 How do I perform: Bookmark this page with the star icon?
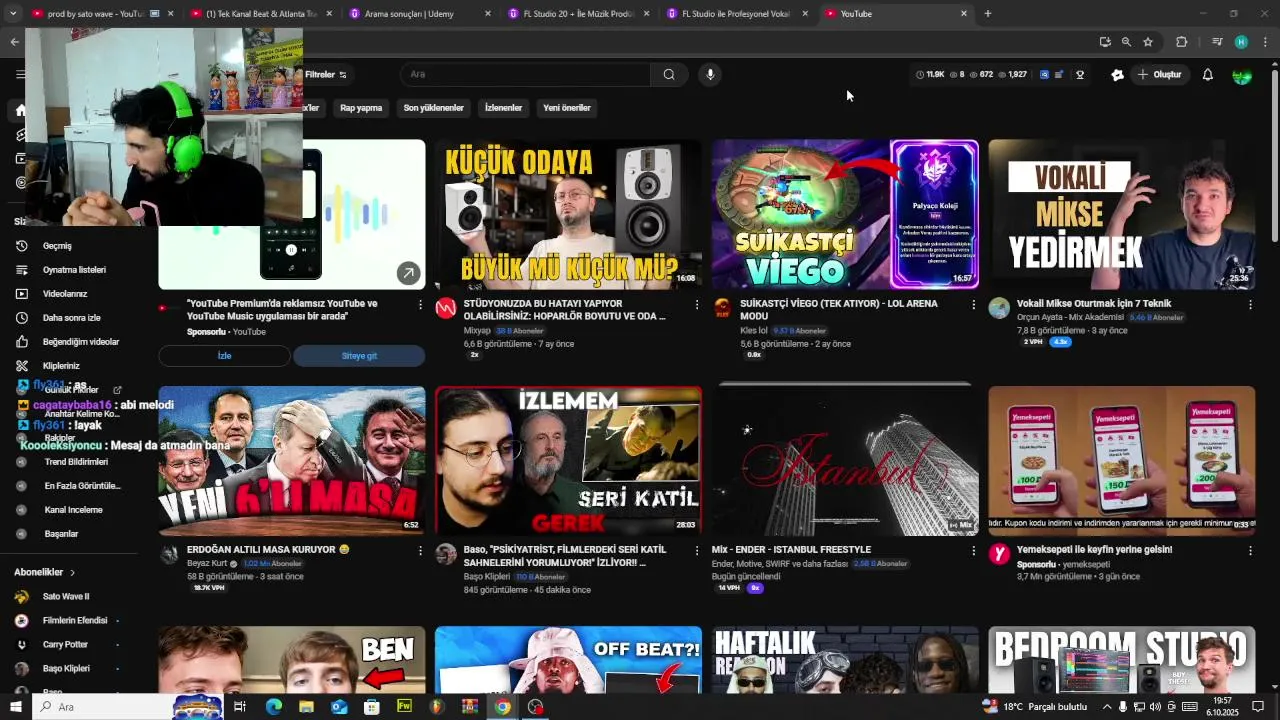(1148, 42)
